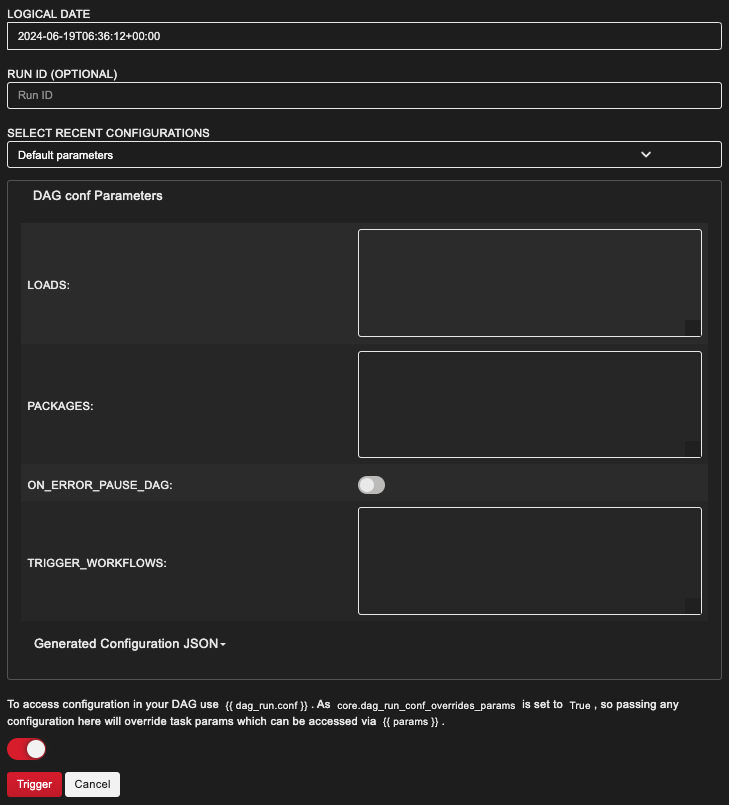Click the resize handle of LOADS textarea

[x=693, y=328]
